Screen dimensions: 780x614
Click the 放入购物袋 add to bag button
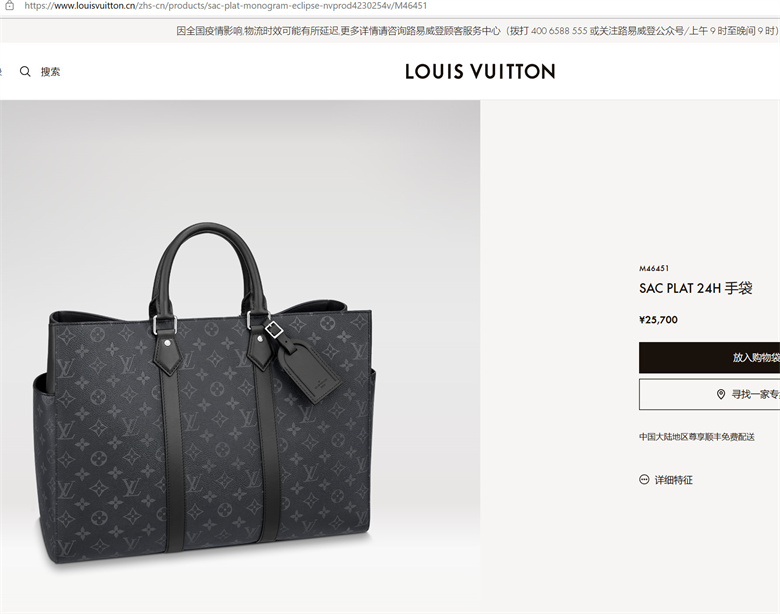pos(709,357)
